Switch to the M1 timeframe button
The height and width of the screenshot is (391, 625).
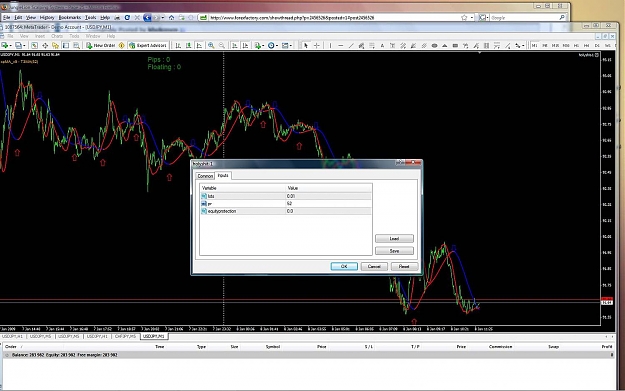534,45
